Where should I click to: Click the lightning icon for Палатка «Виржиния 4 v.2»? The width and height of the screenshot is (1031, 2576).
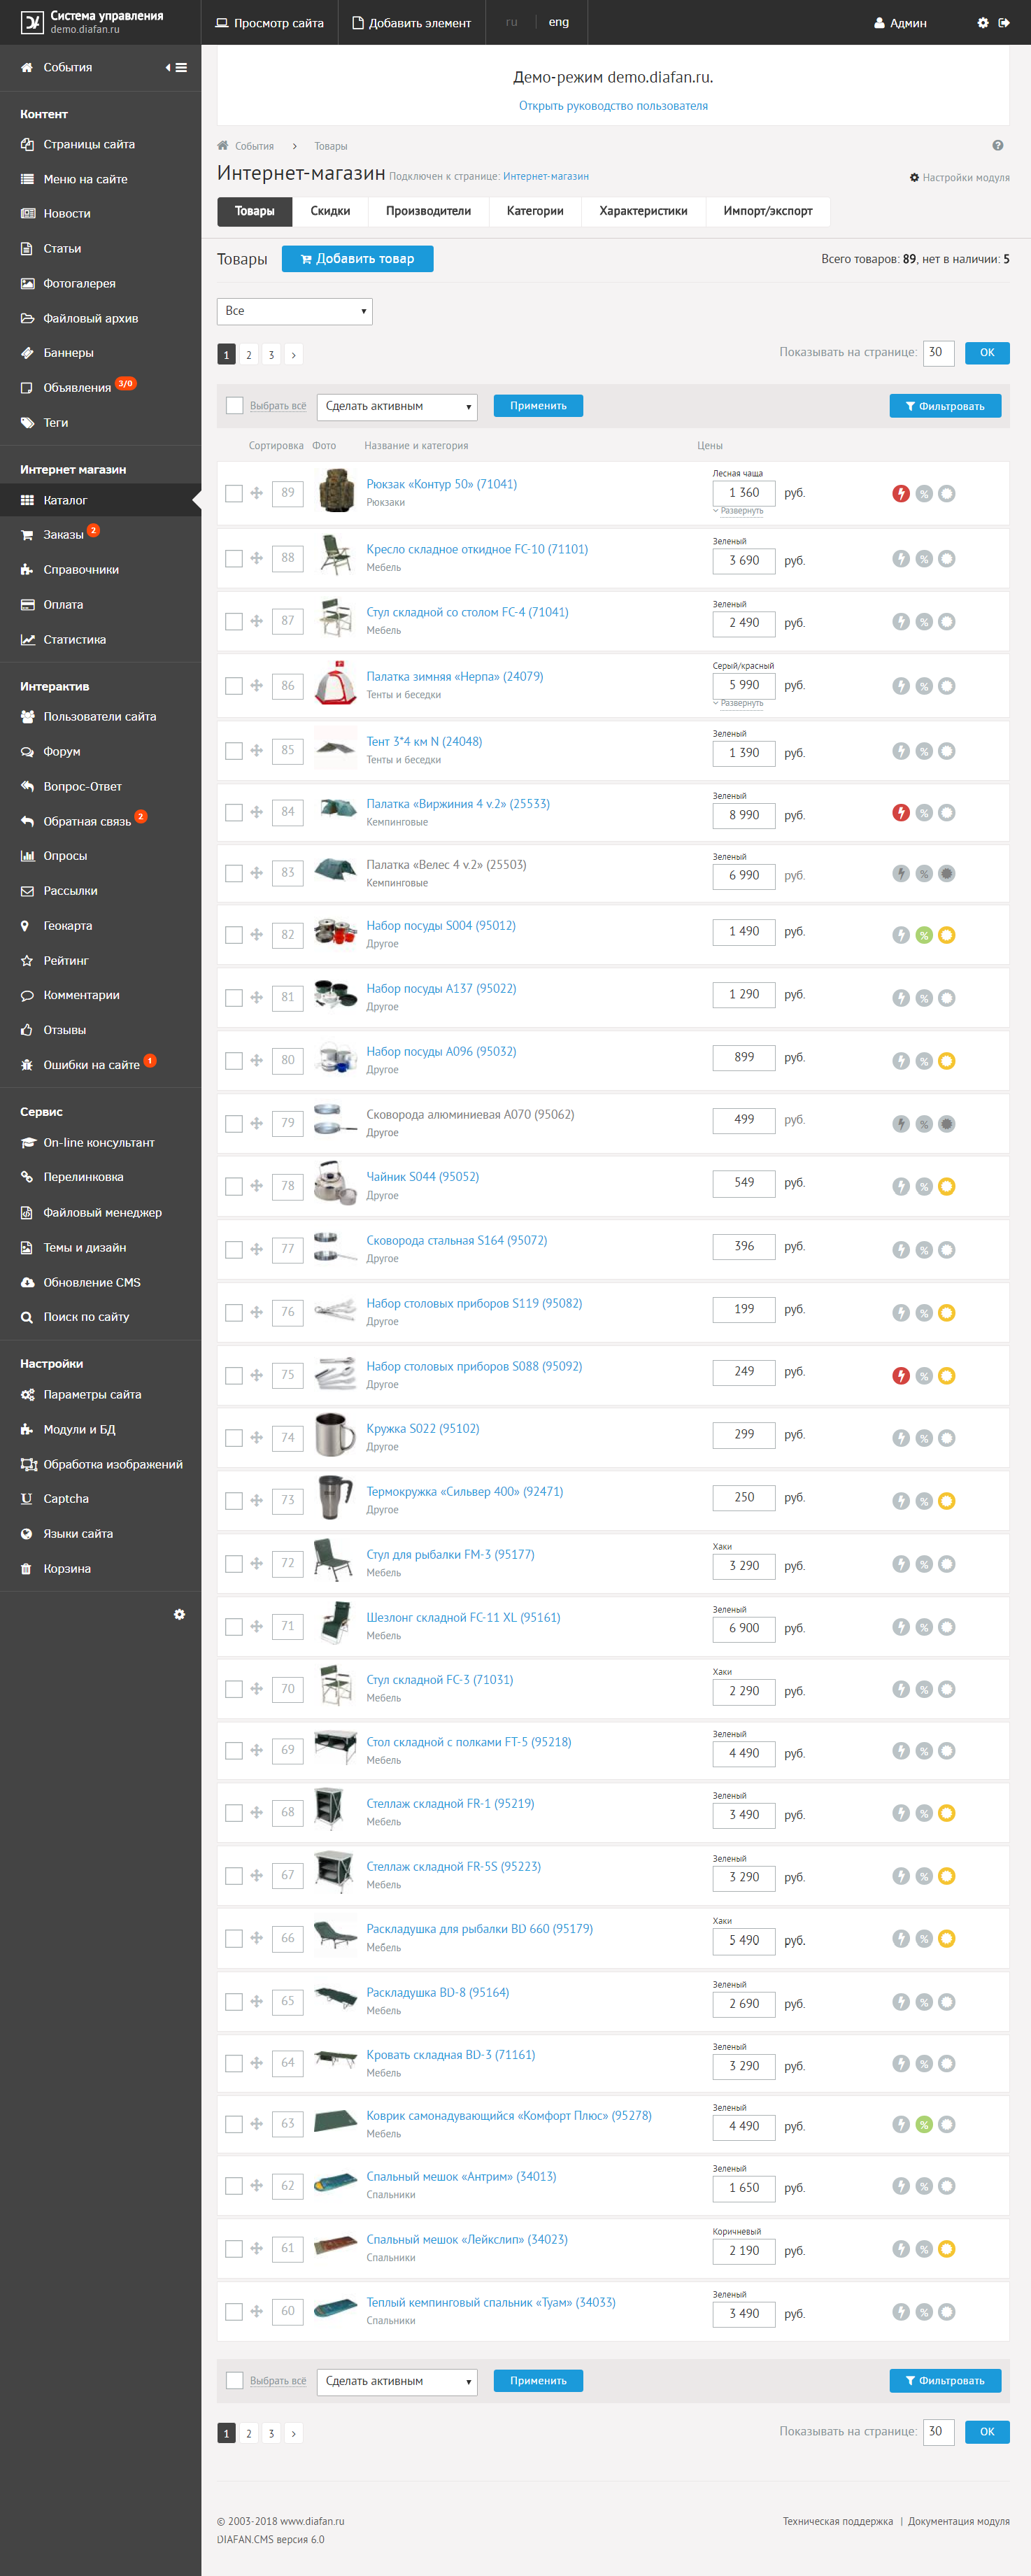pos(900,813)
